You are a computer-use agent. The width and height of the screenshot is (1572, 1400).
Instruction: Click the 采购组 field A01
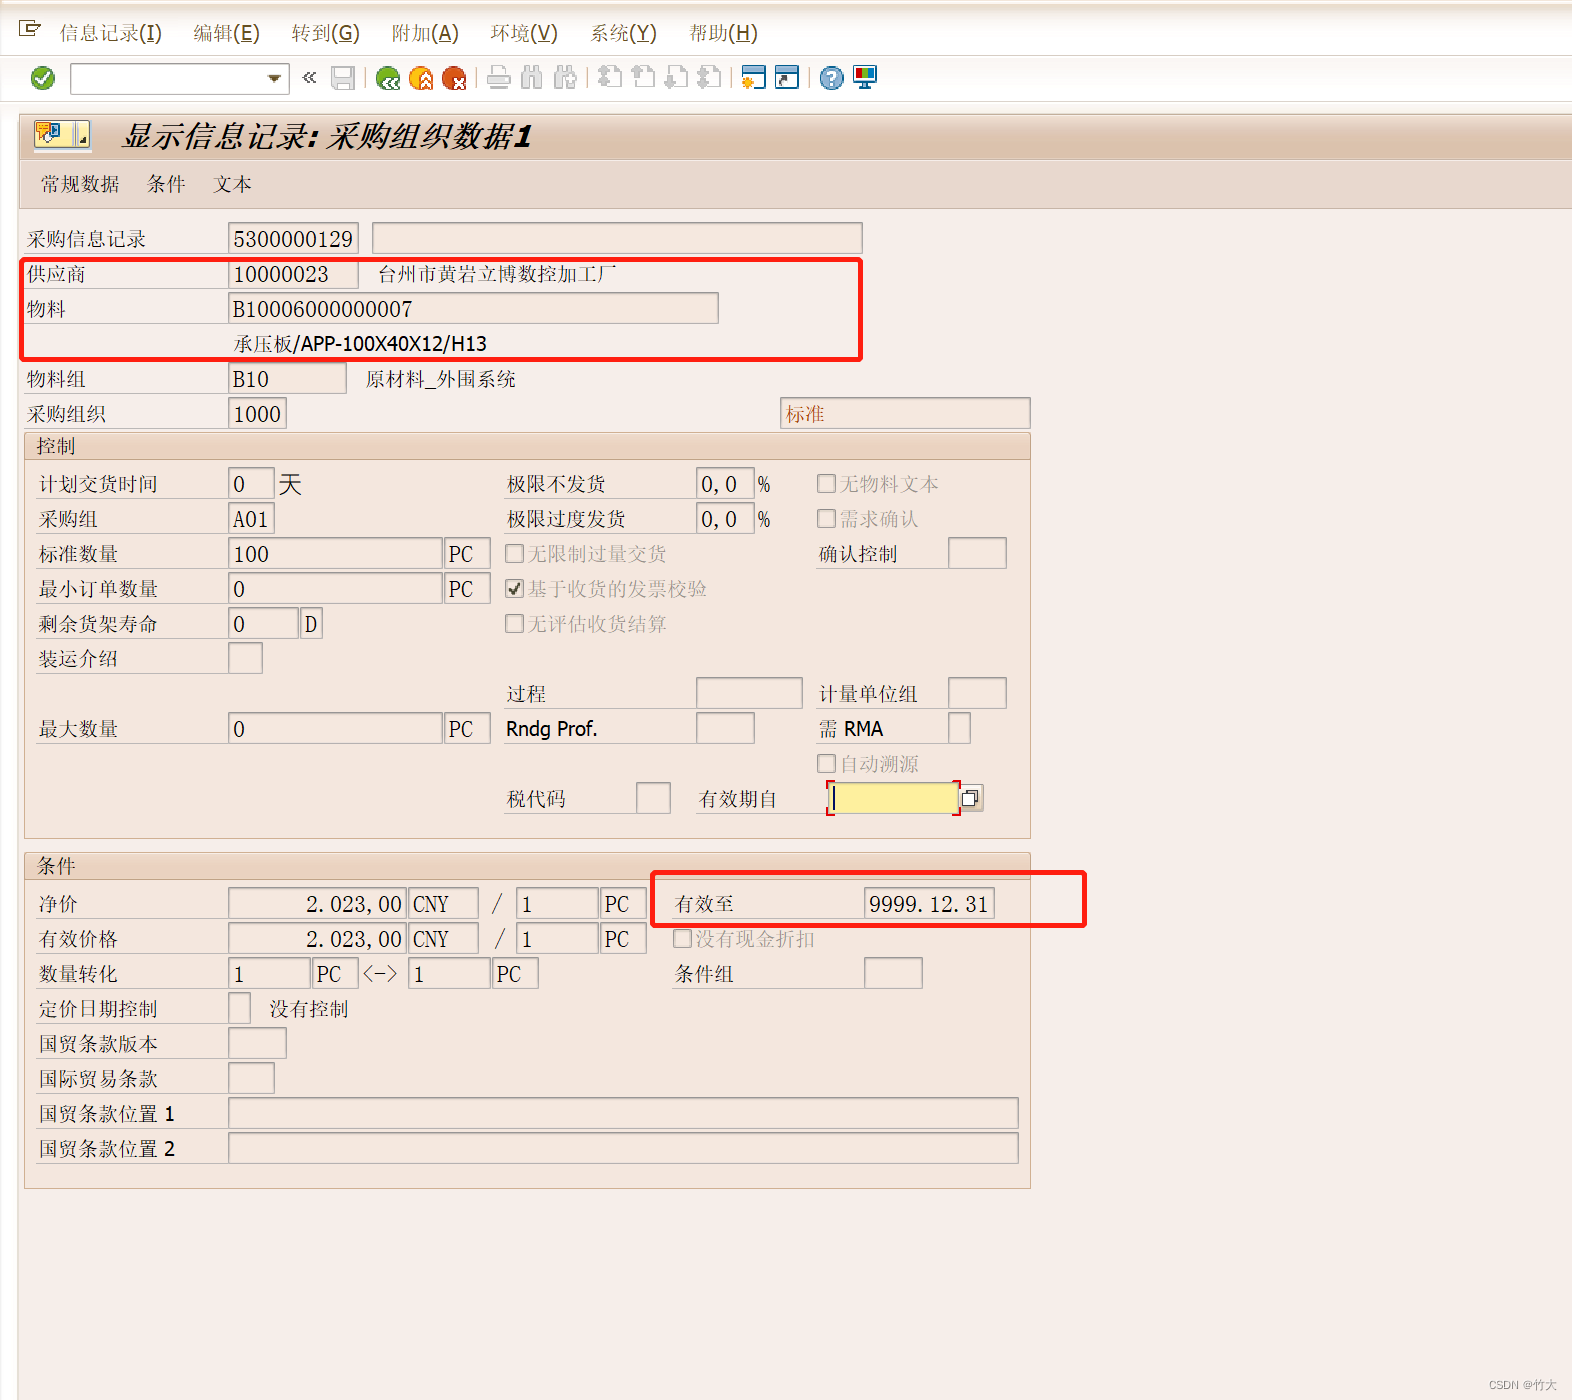pyautogui.click(x=251, y=519)
